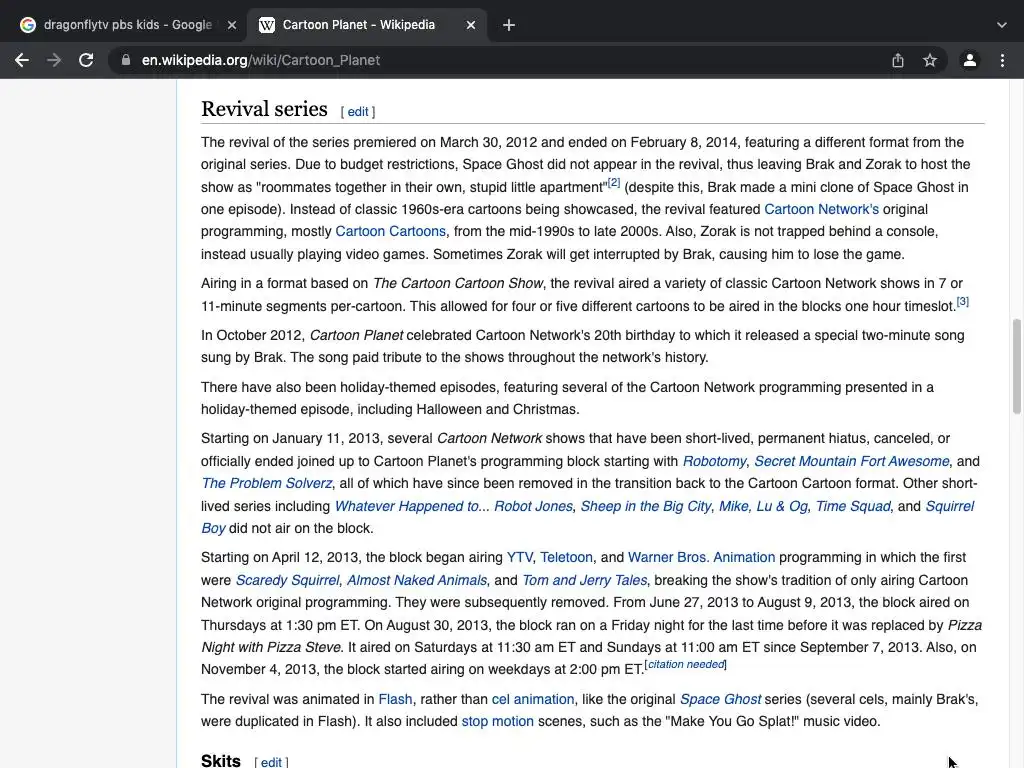Expand the tab search chevron

(1002, 25)
